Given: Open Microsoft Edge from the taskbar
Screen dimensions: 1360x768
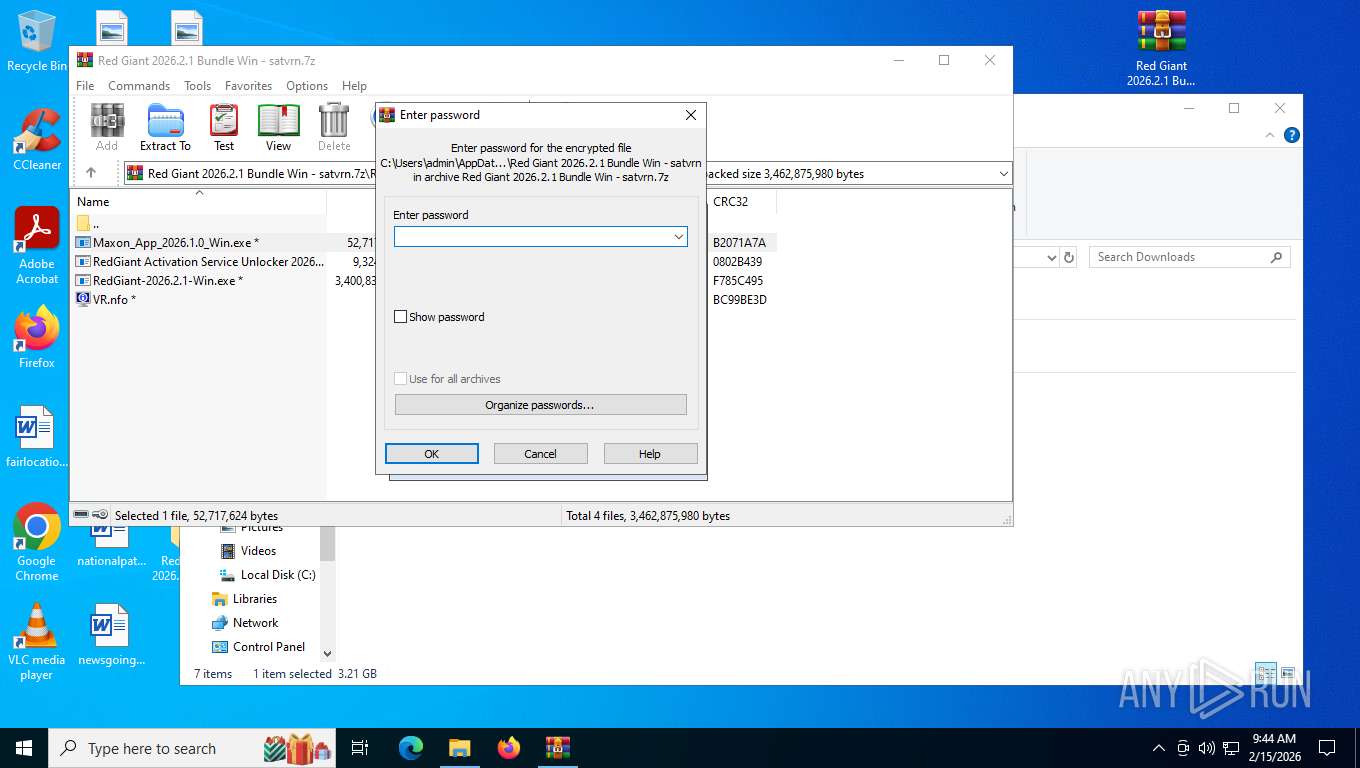Looking at the screenshot, I should coord(410,748).
